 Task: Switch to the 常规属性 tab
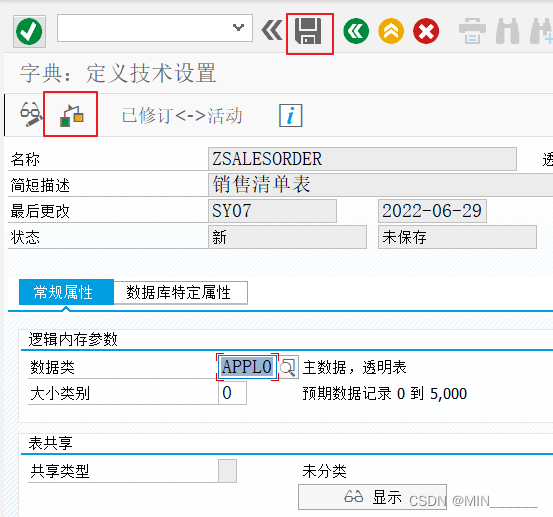coord(66,292)
